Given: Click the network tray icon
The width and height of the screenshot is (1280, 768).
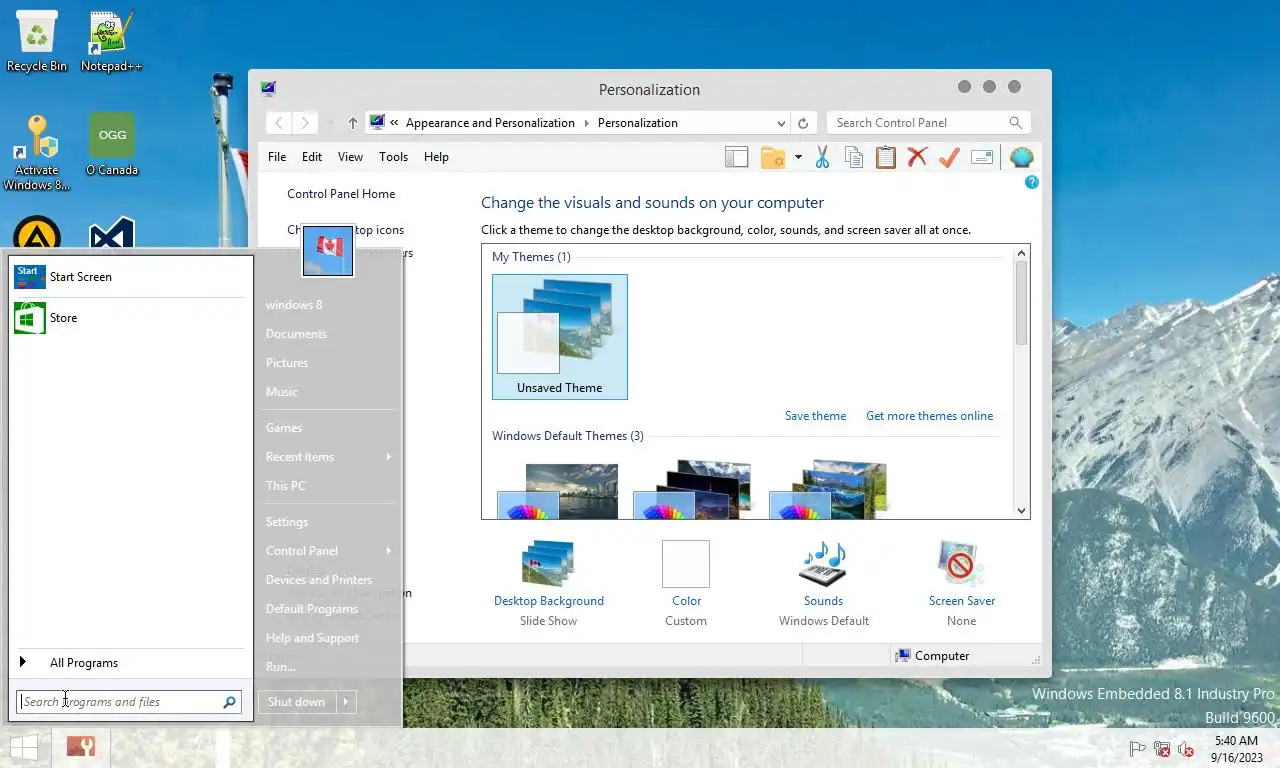Looking at the screenshot, I should [x=1162, y=749].
